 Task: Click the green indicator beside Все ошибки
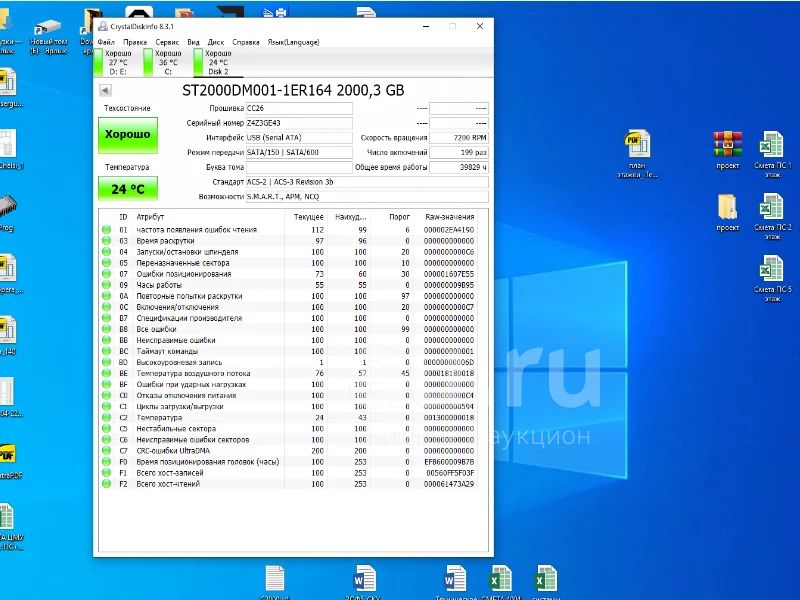pos(106,329)
